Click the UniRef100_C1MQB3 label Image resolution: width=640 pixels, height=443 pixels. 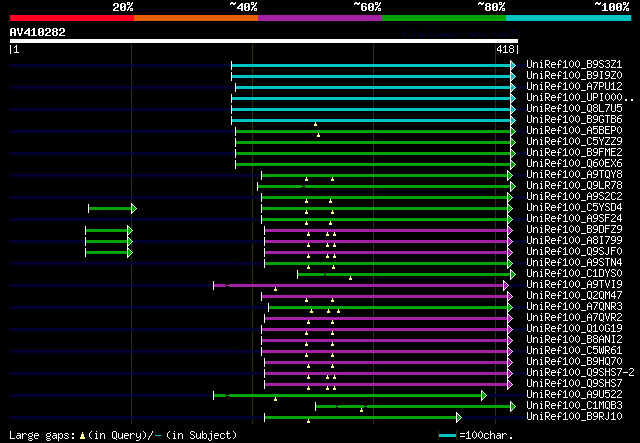tap(574, 406)
